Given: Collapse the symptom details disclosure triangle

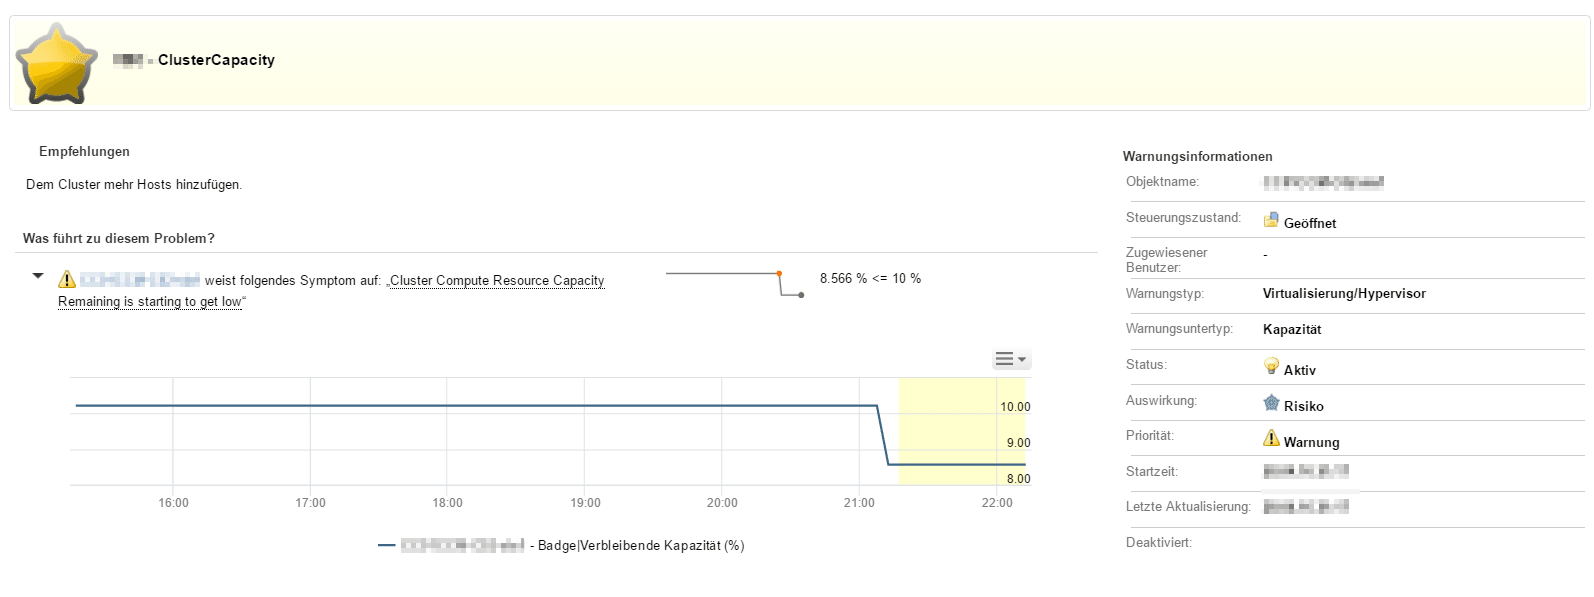Looking at the screenshot, I should (38, 276).
